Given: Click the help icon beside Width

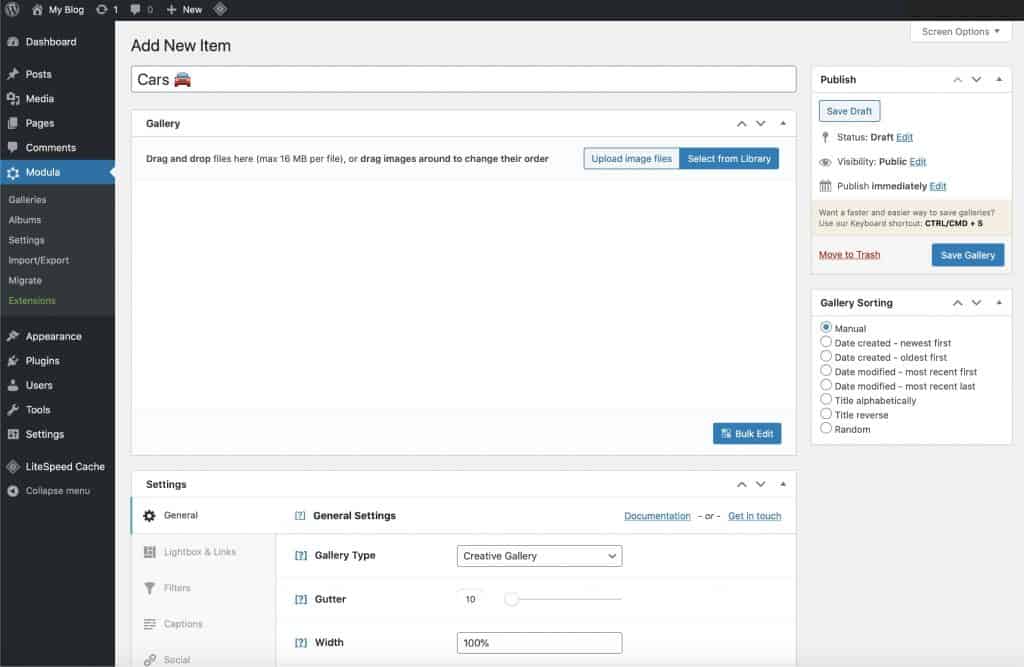Looking at the screenshot, I should (300, 643).
